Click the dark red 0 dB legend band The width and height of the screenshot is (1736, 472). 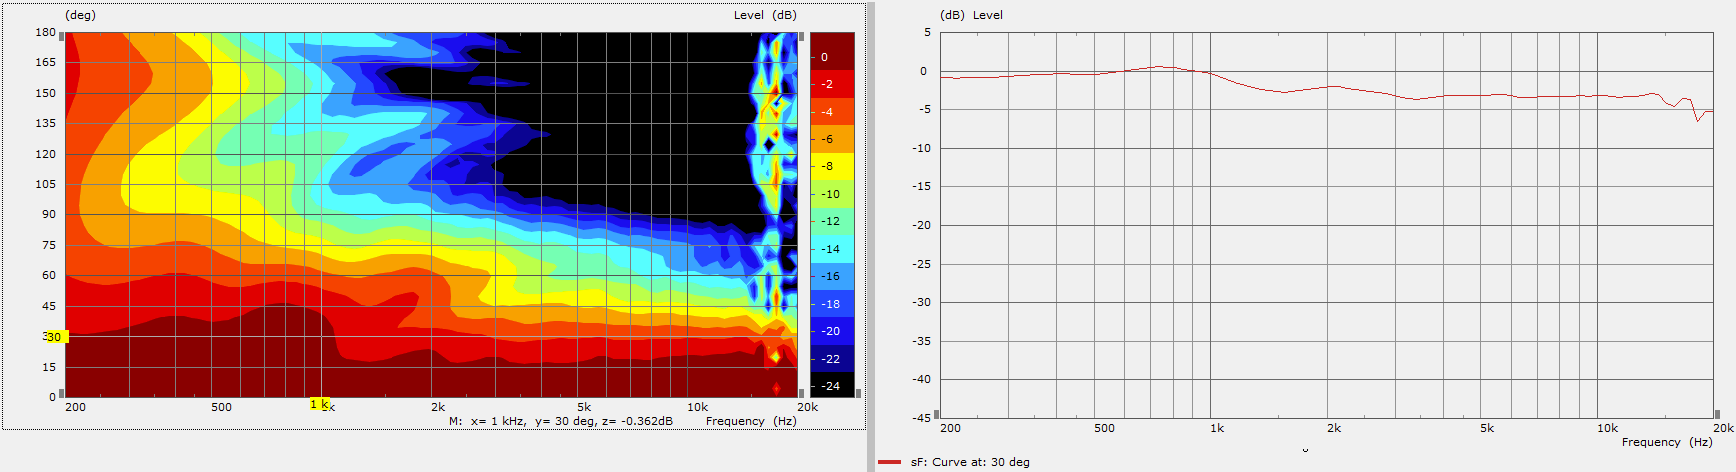click(x=832, y=52)
